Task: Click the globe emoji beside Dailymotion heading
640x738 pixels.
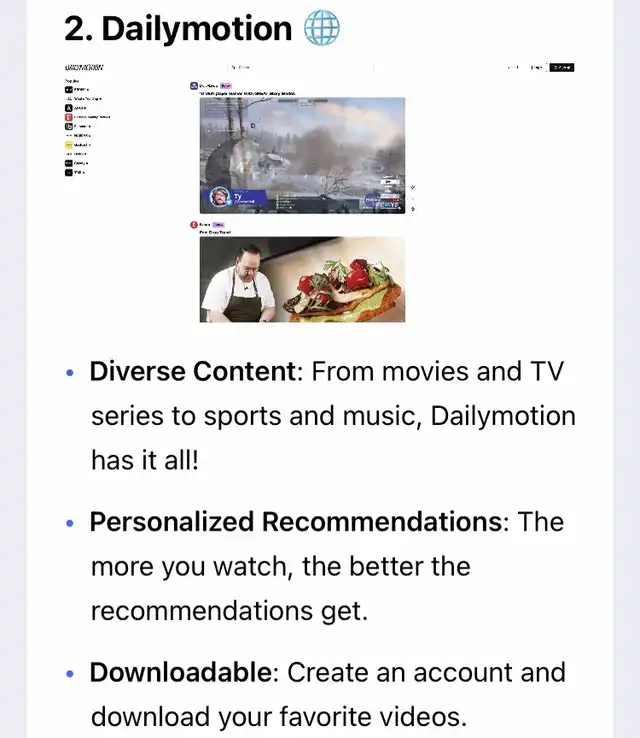Action: 321,28
